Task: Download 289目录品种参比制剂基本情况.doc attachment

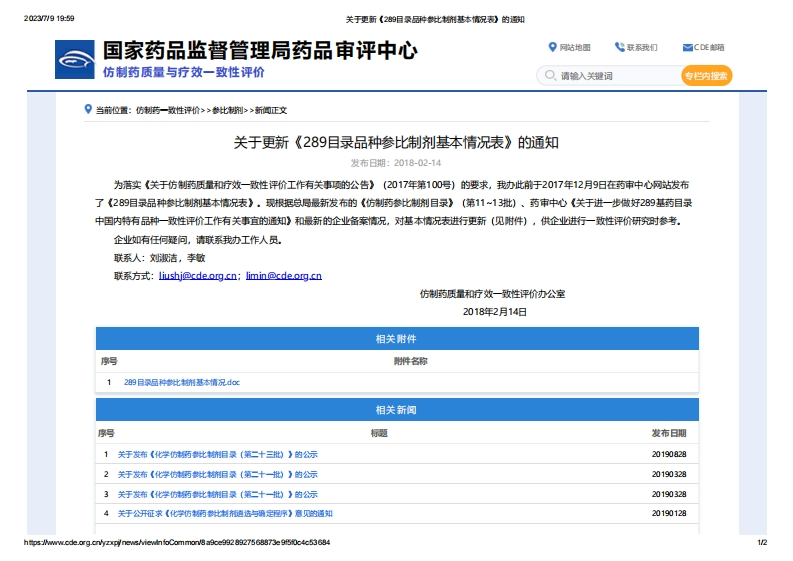Action: [182, 382]
